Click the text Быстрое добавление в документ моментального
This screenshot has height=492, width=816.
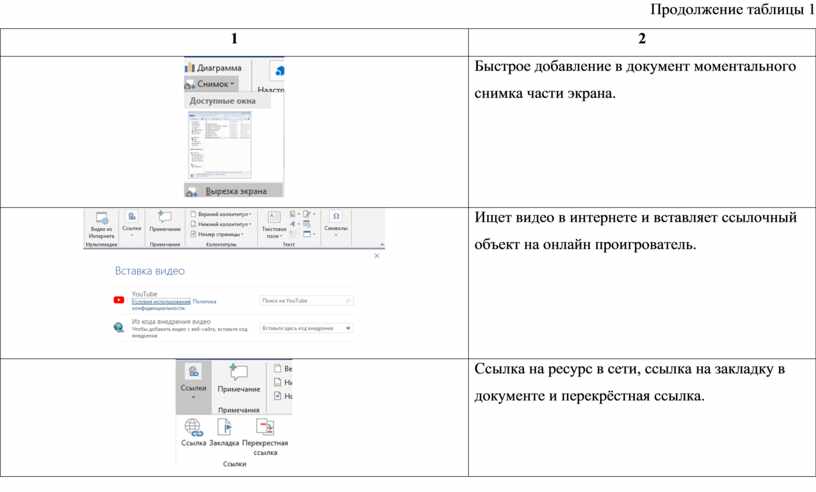(x=635, y=67)
